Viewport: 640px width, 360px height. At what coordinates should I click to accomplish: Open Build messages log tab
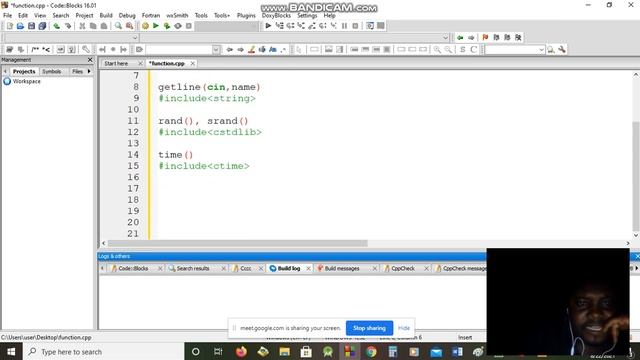coord(342,268)
